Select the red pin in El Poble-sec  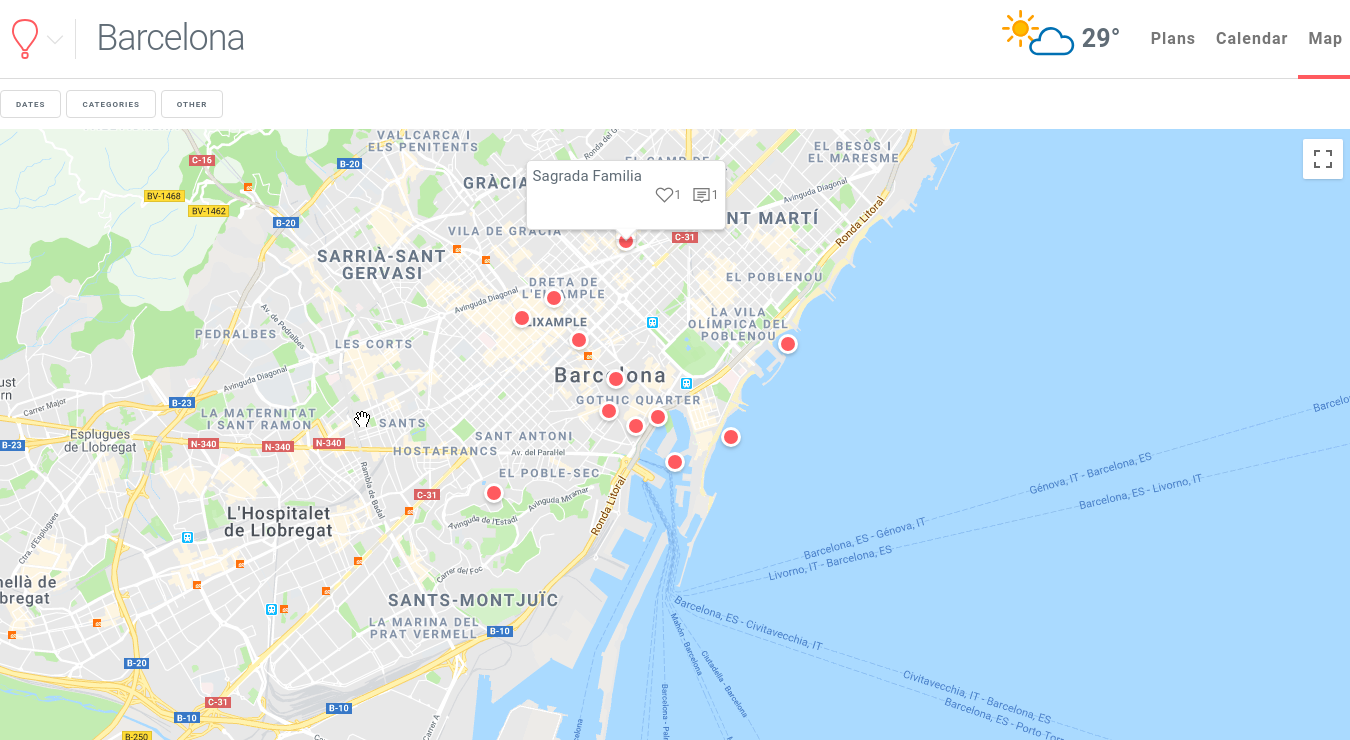click(494, 493)
